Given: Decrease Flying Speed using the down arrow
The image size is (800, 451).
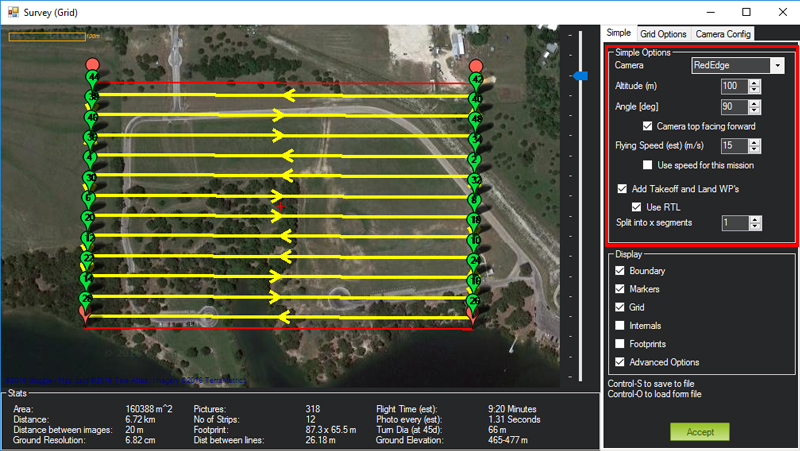Looking at the screenshot, I should 755,149.
